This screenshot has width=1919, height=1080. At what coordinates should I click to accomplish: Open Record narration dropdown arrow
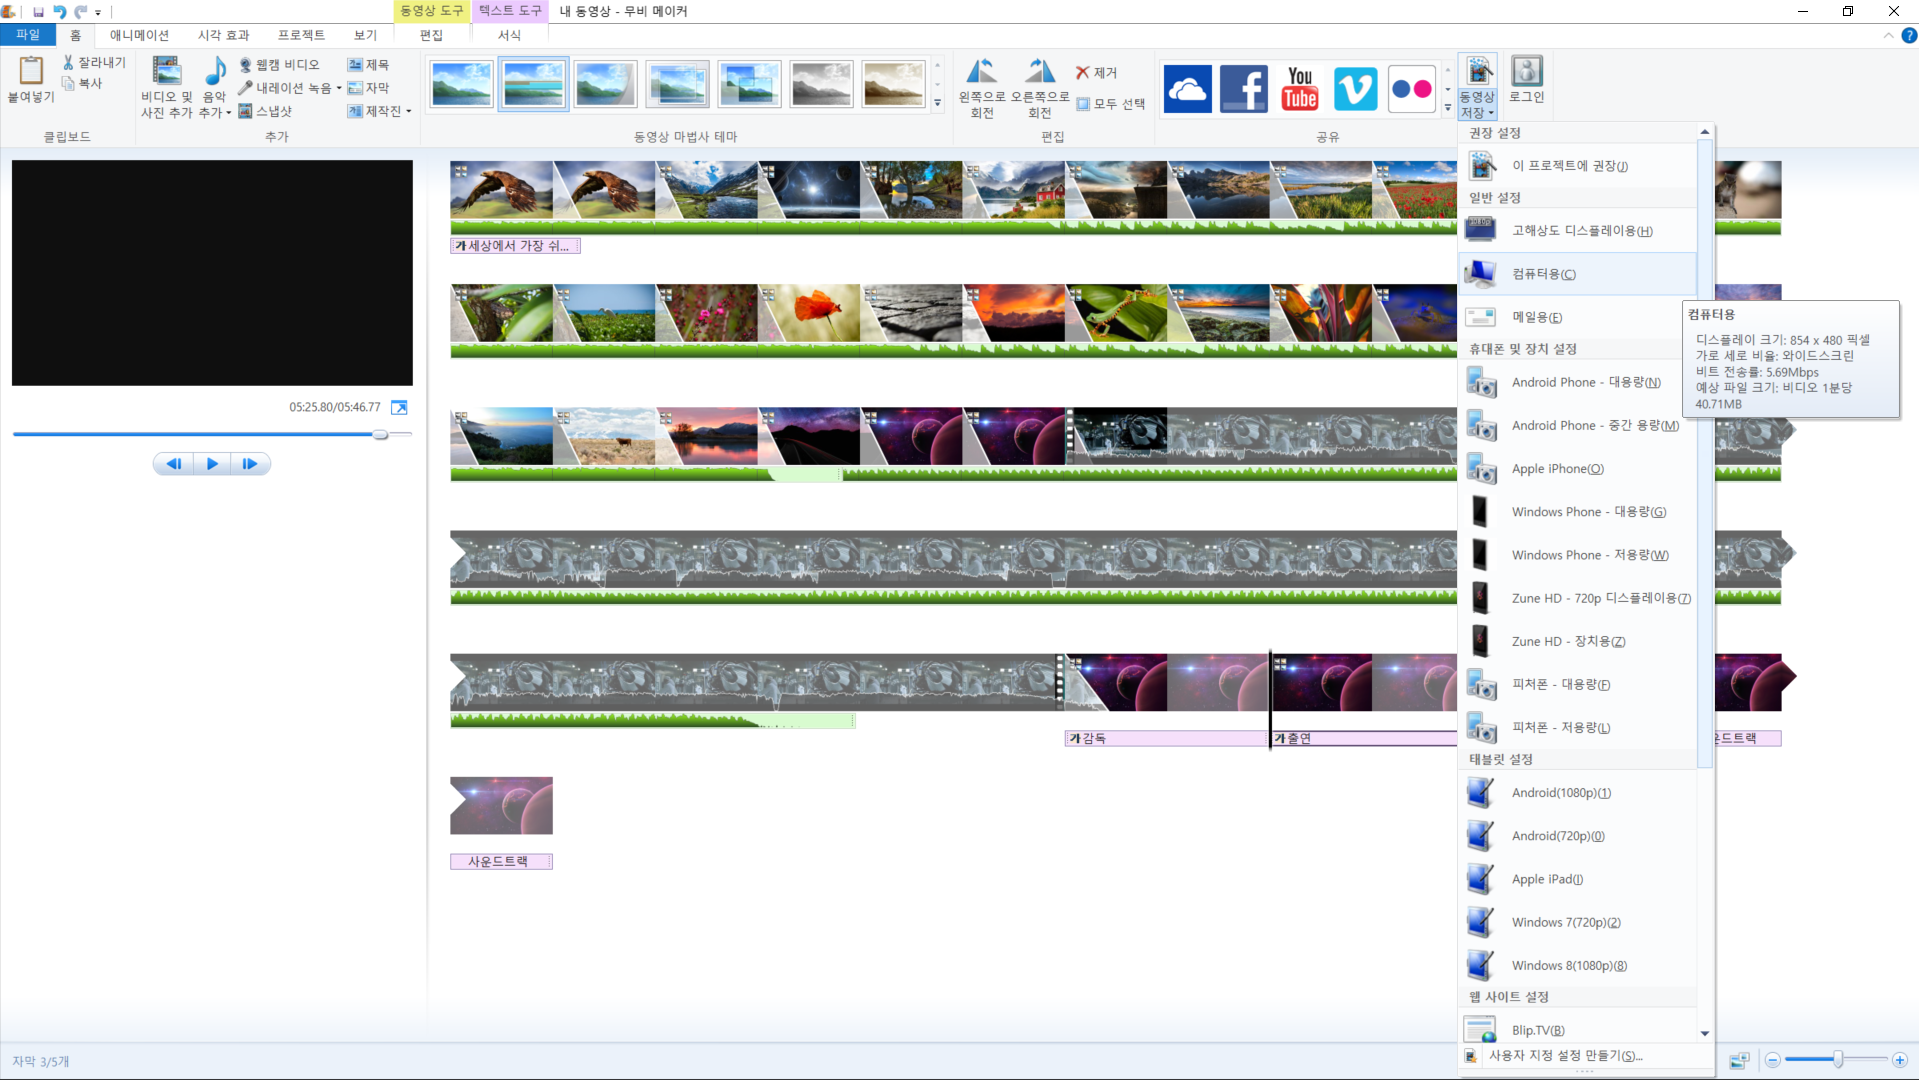pos(339,88)
